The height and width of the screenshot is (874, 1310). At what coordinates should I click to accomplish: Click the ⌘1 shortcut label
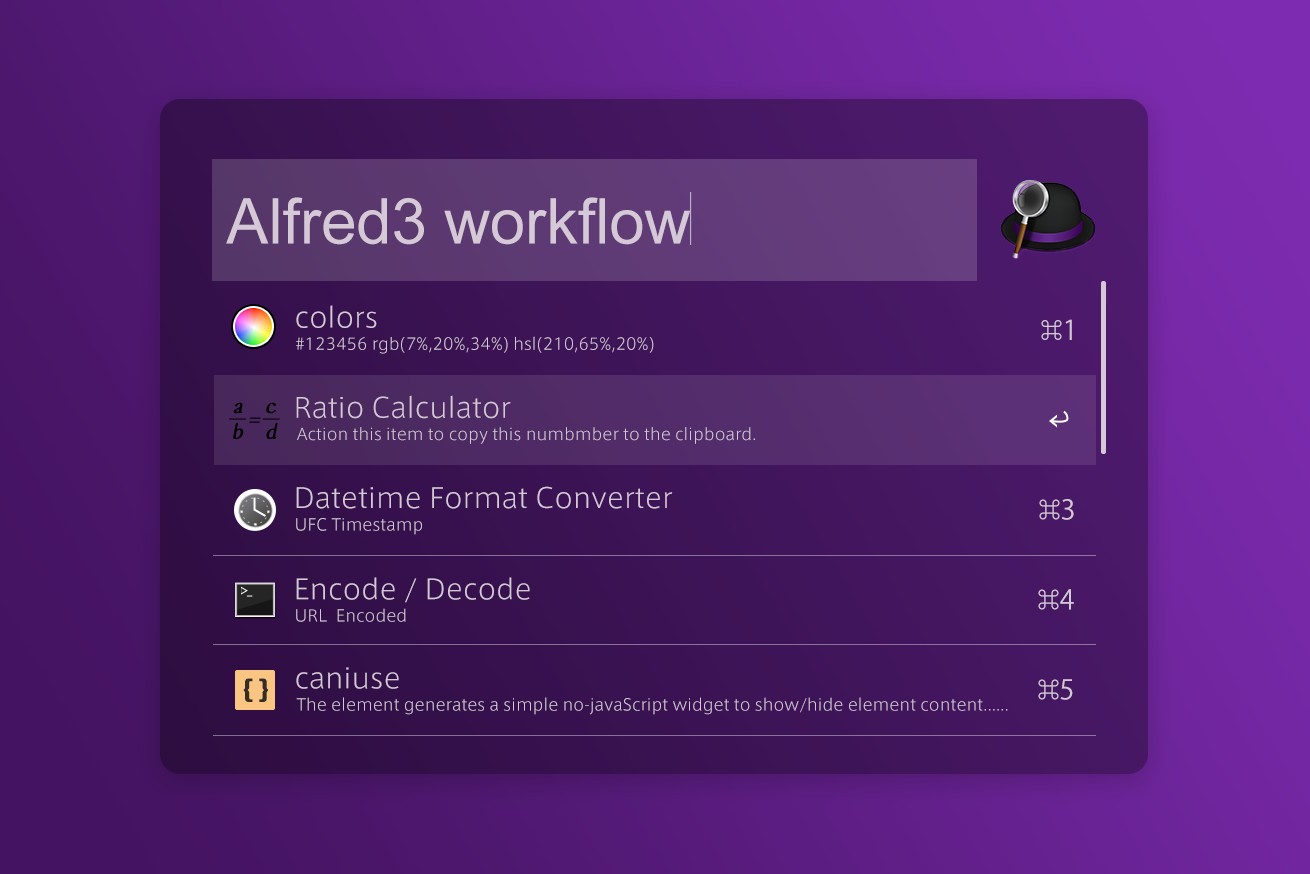point(1057,330)
